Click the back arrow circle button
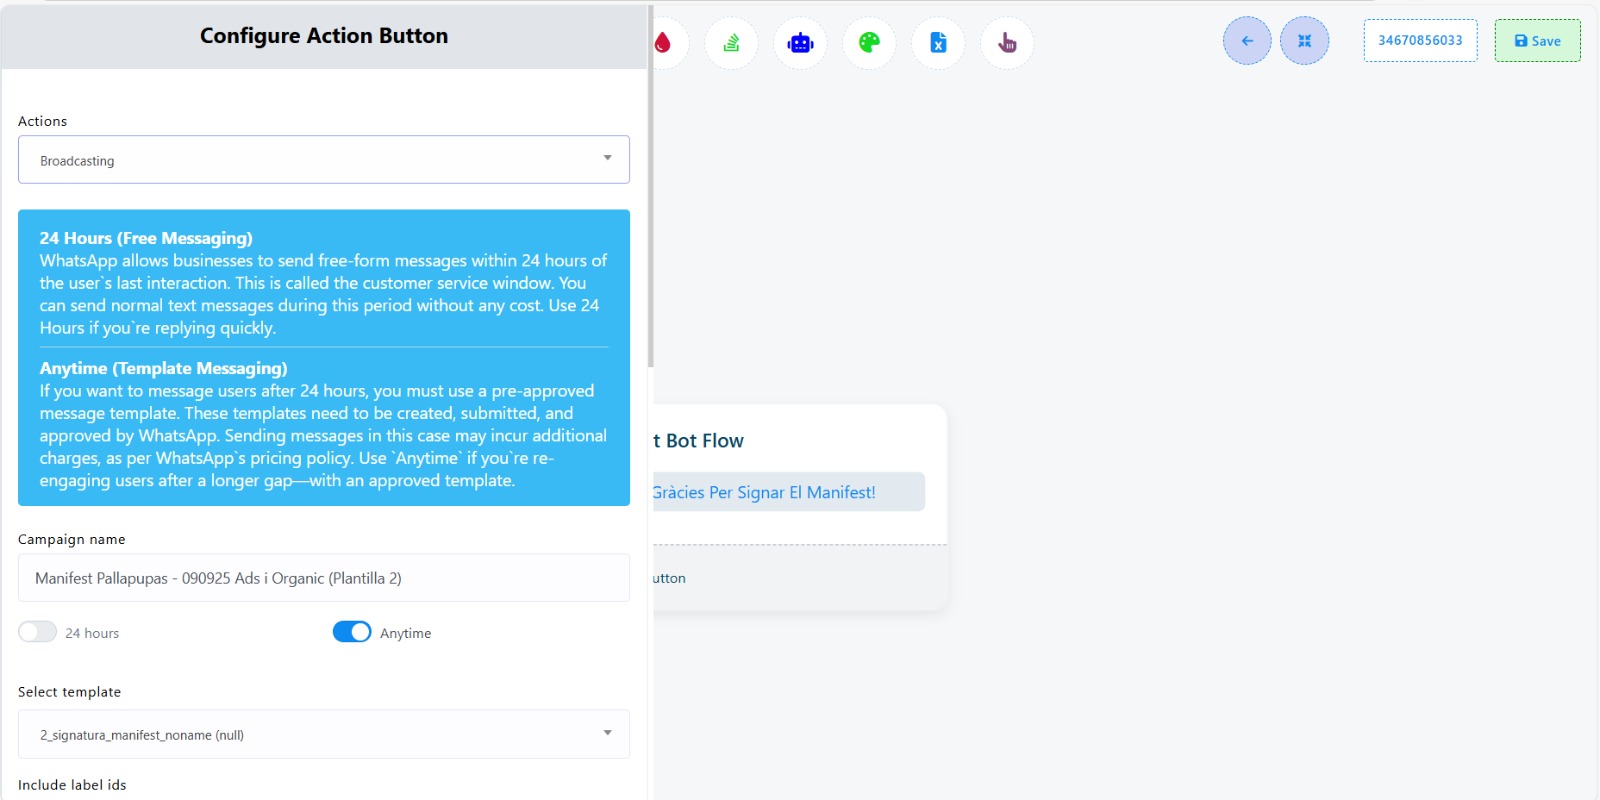The height and width of the screenshot is (800, 1600). [x=1247, y=41]
